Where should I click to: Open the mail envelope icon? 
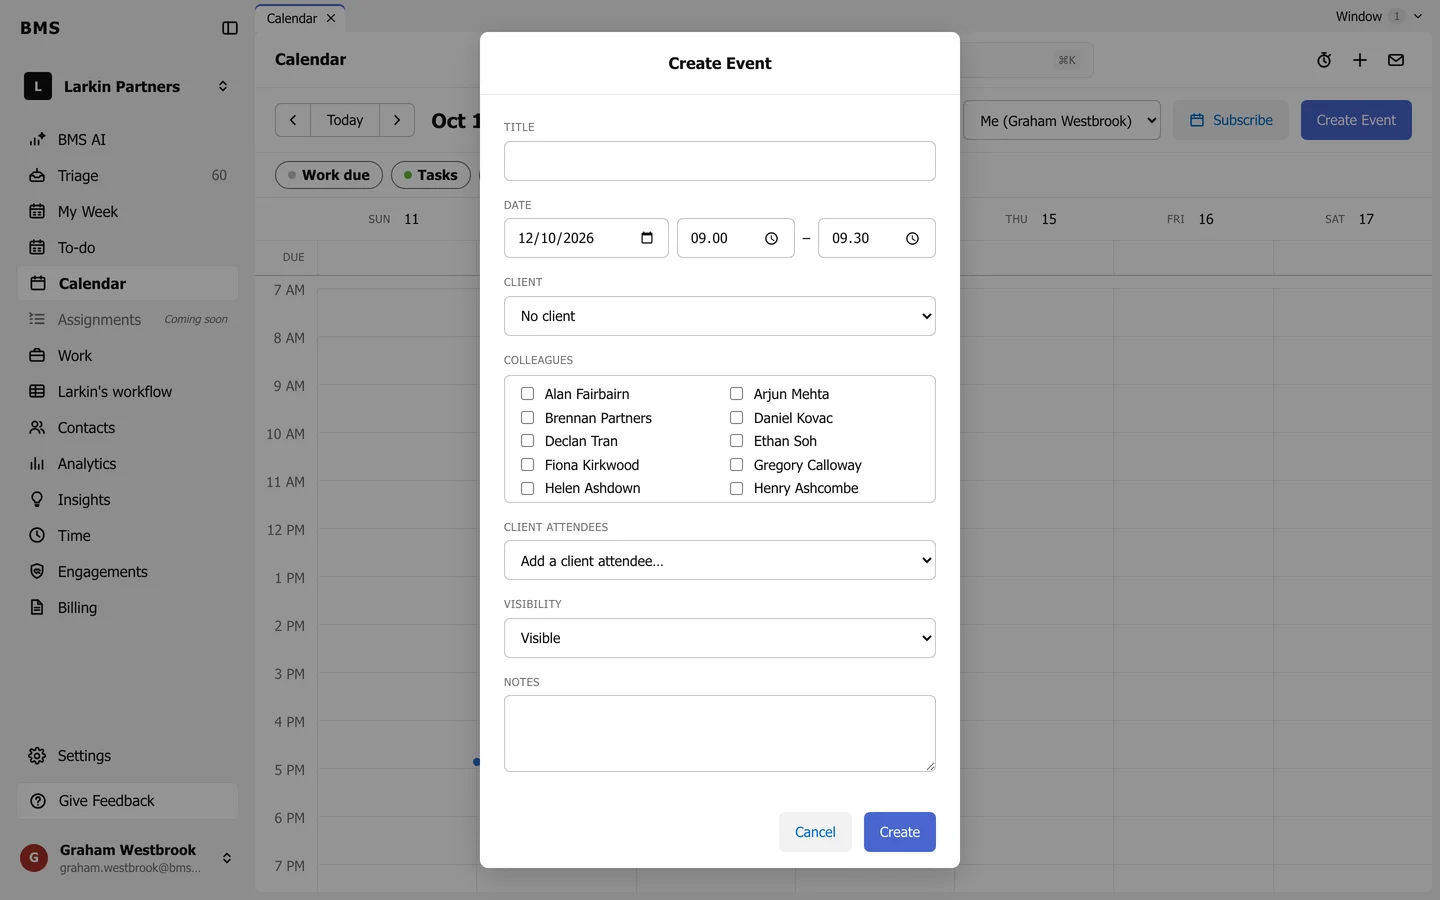1396,60
